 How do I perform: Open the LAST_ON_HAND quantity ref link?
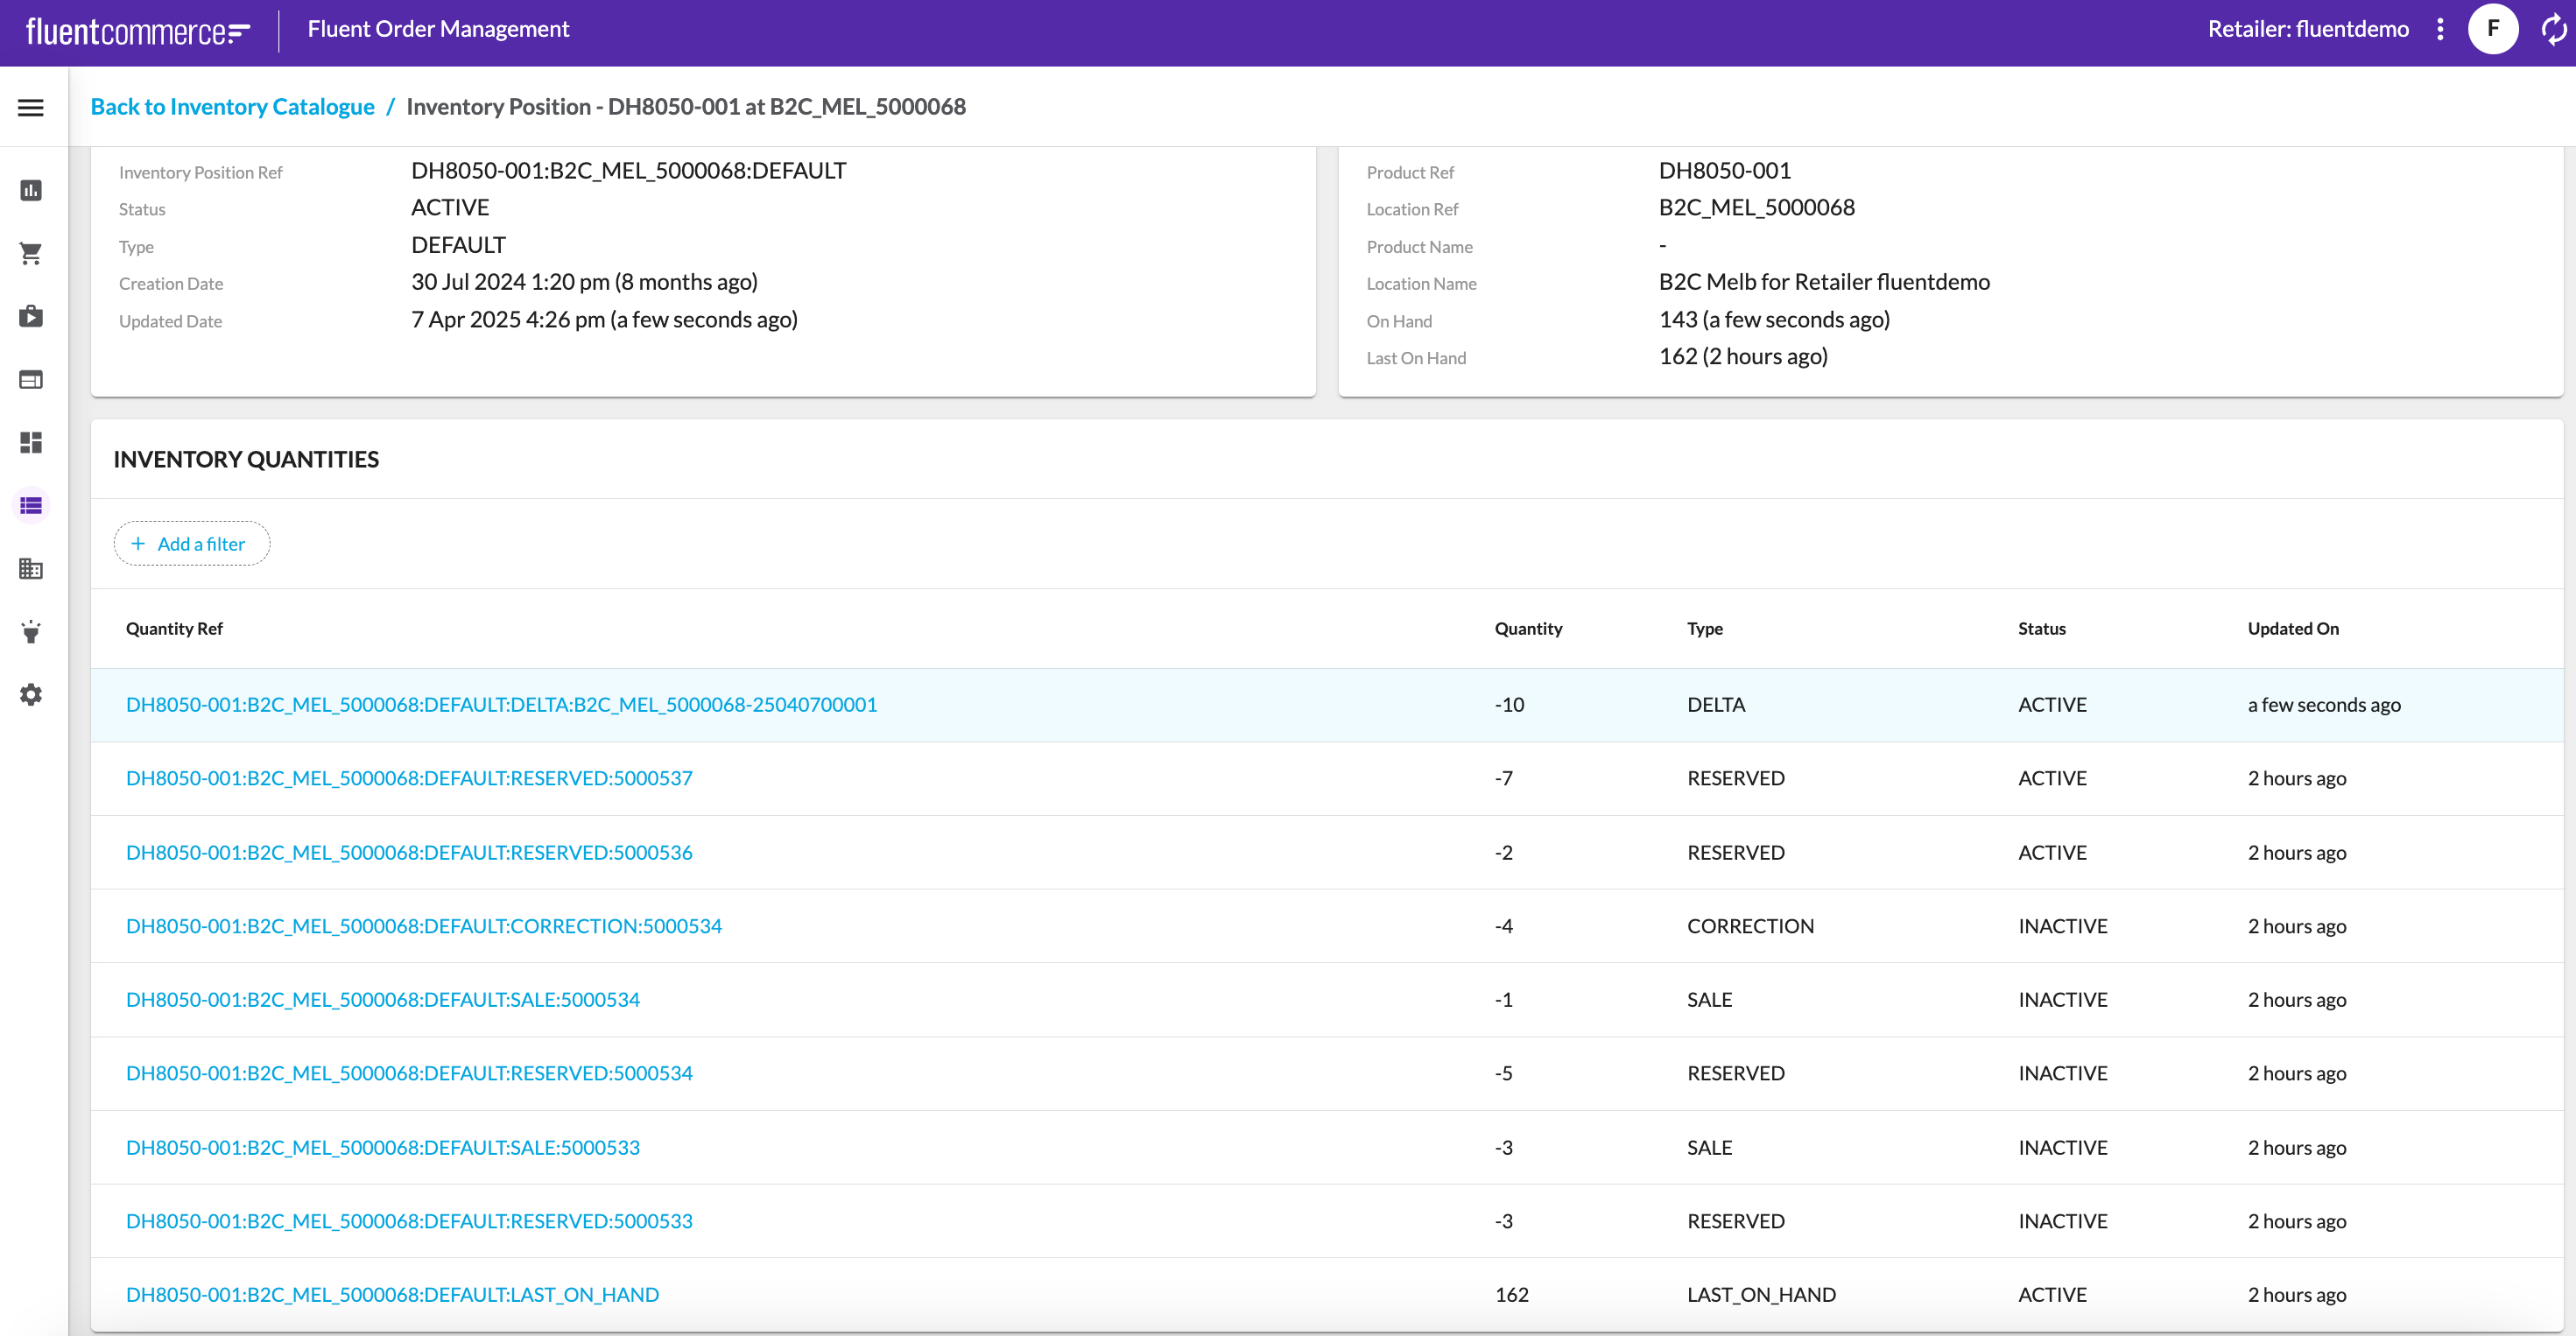[x=392, y=1294]
